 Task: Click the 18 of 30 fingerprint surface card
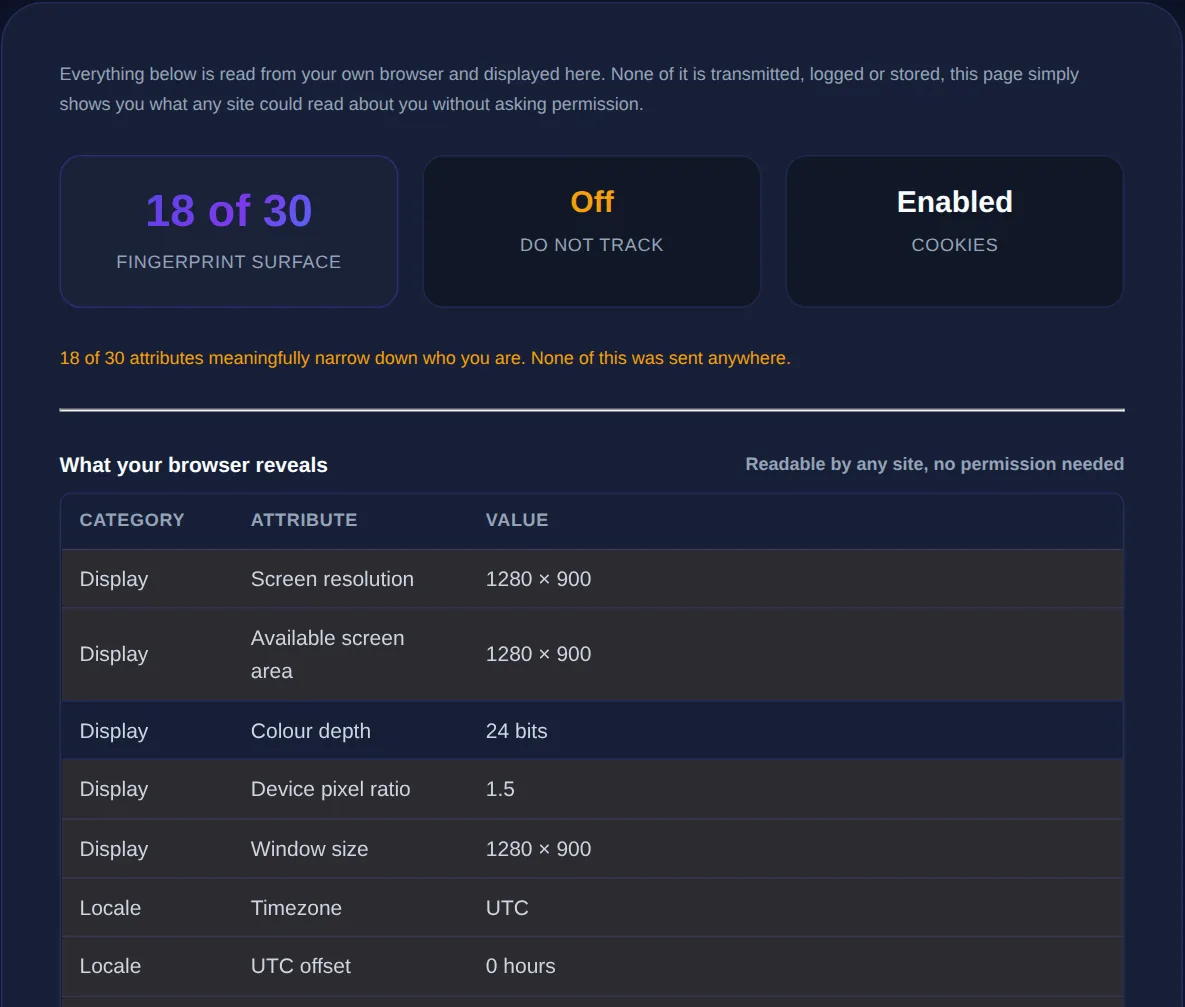pyautogui.click(x=229, y=231)
